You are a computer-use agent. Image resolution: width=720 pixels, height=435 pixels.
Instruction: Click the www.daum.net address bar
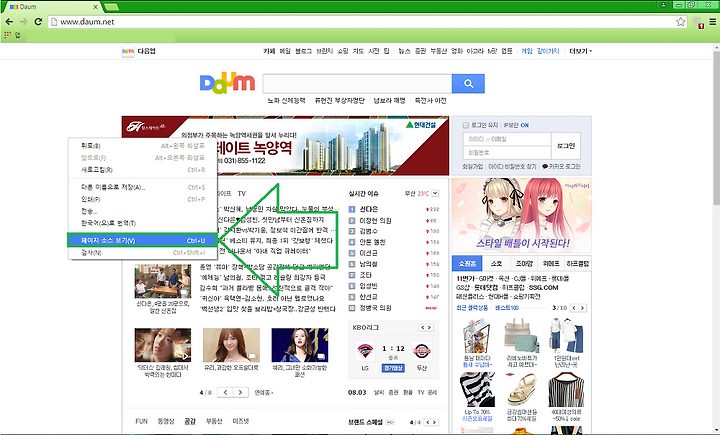tap(363, 22)
